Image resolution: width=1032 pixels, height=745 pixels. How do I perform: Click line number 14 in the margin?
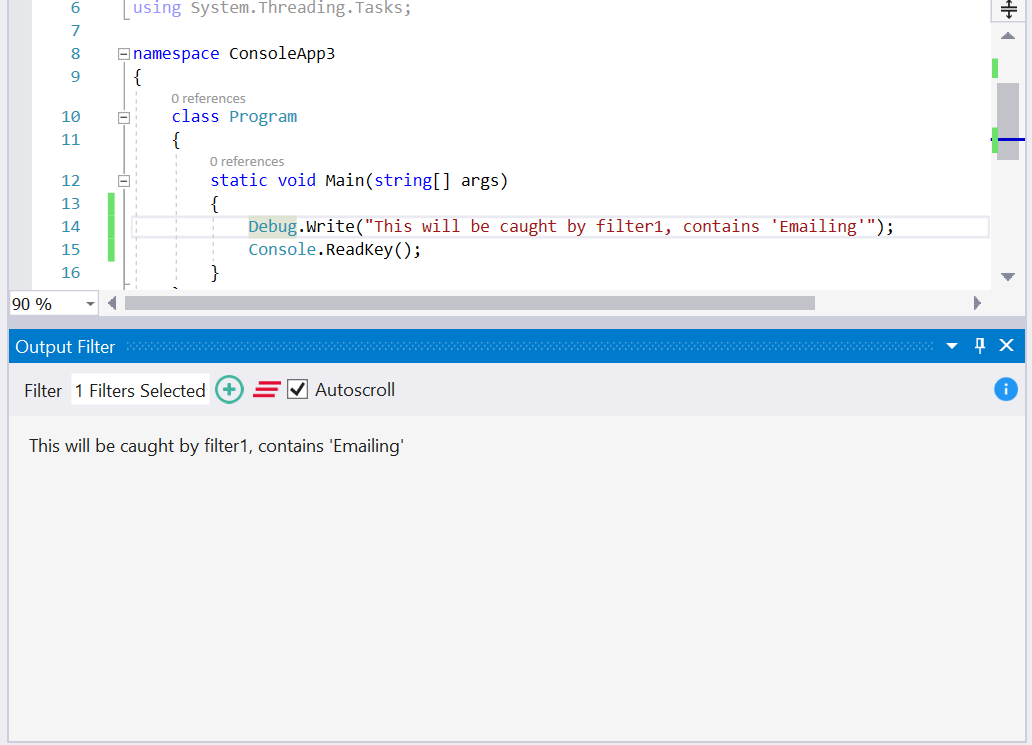pyautogui.click(x=70, y=226)
